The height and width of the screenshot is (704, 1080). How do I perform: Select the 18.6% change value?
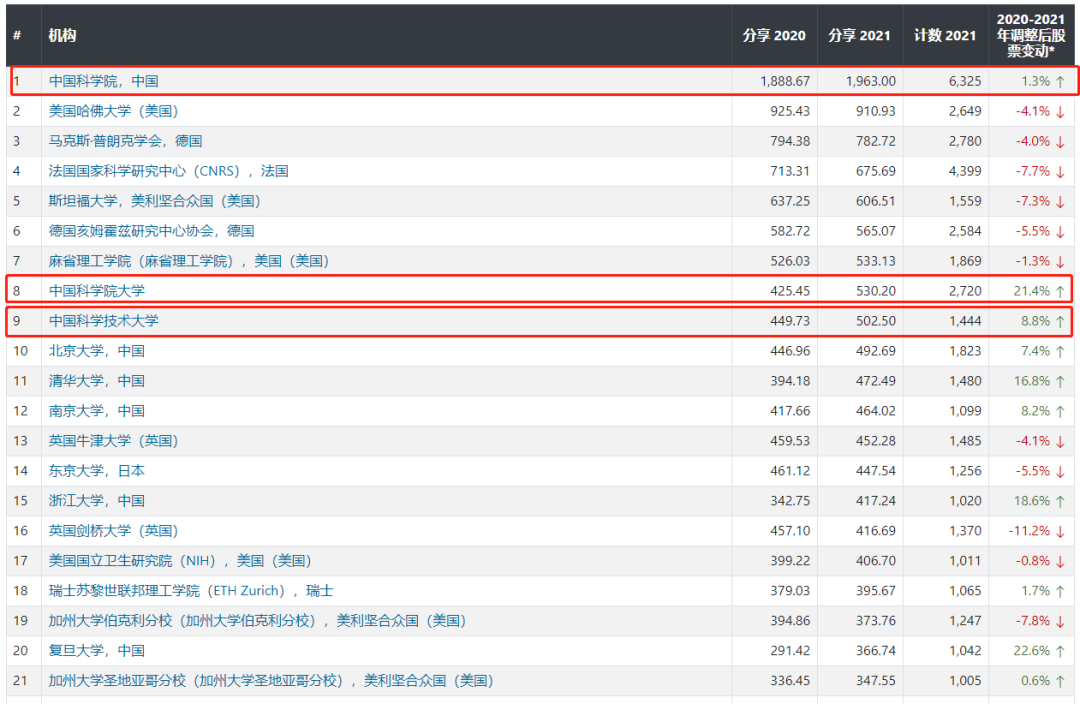click(x=1032, y=501)
